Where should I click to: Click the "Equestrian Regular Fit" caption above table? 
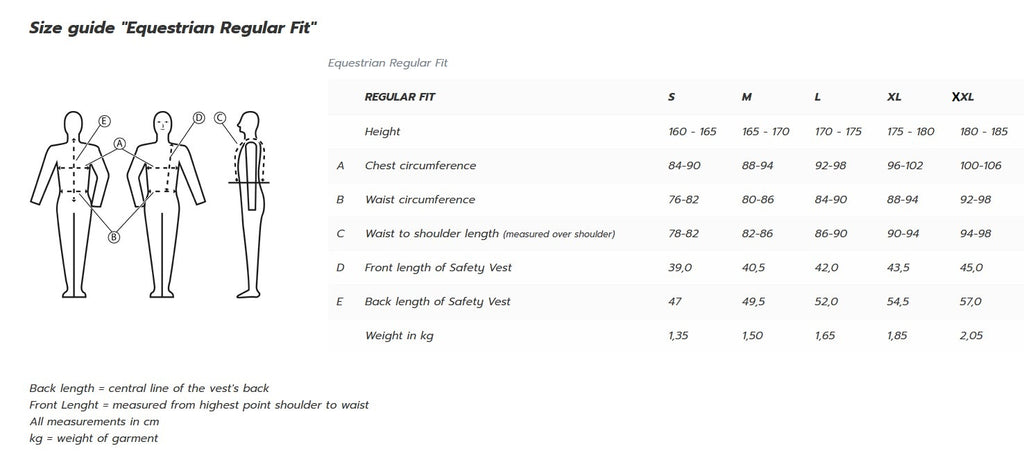[388, 62]
